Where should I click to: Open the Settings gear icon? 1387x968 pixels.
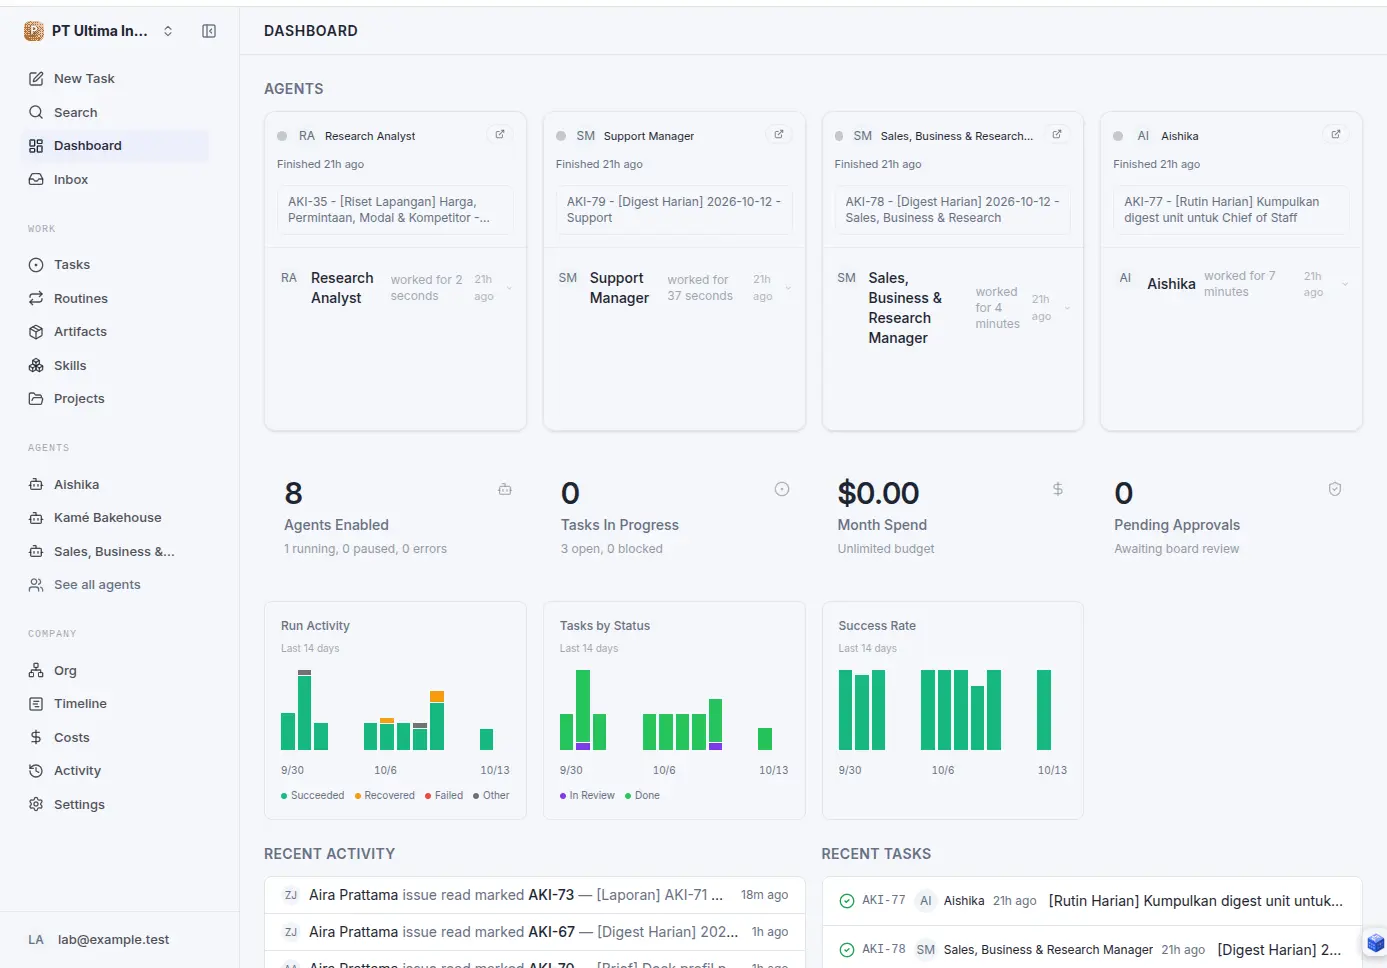(36, 805)
